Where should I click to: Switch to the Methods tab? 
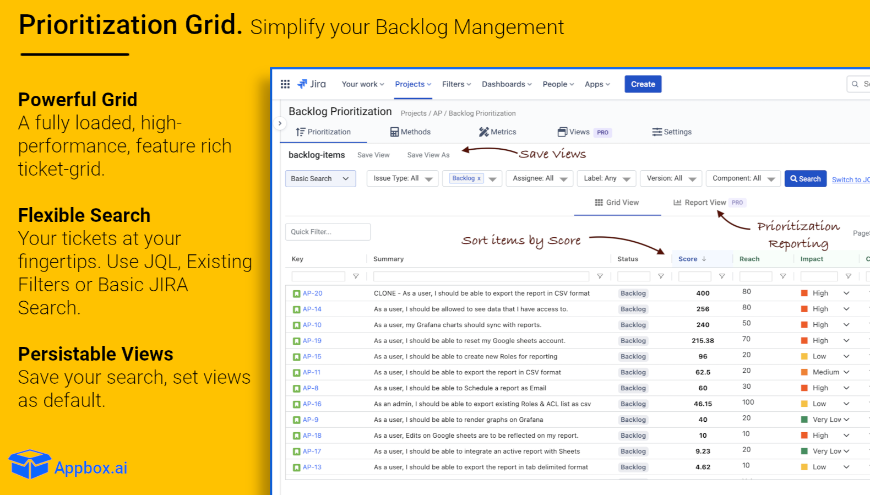click(410, 132)
